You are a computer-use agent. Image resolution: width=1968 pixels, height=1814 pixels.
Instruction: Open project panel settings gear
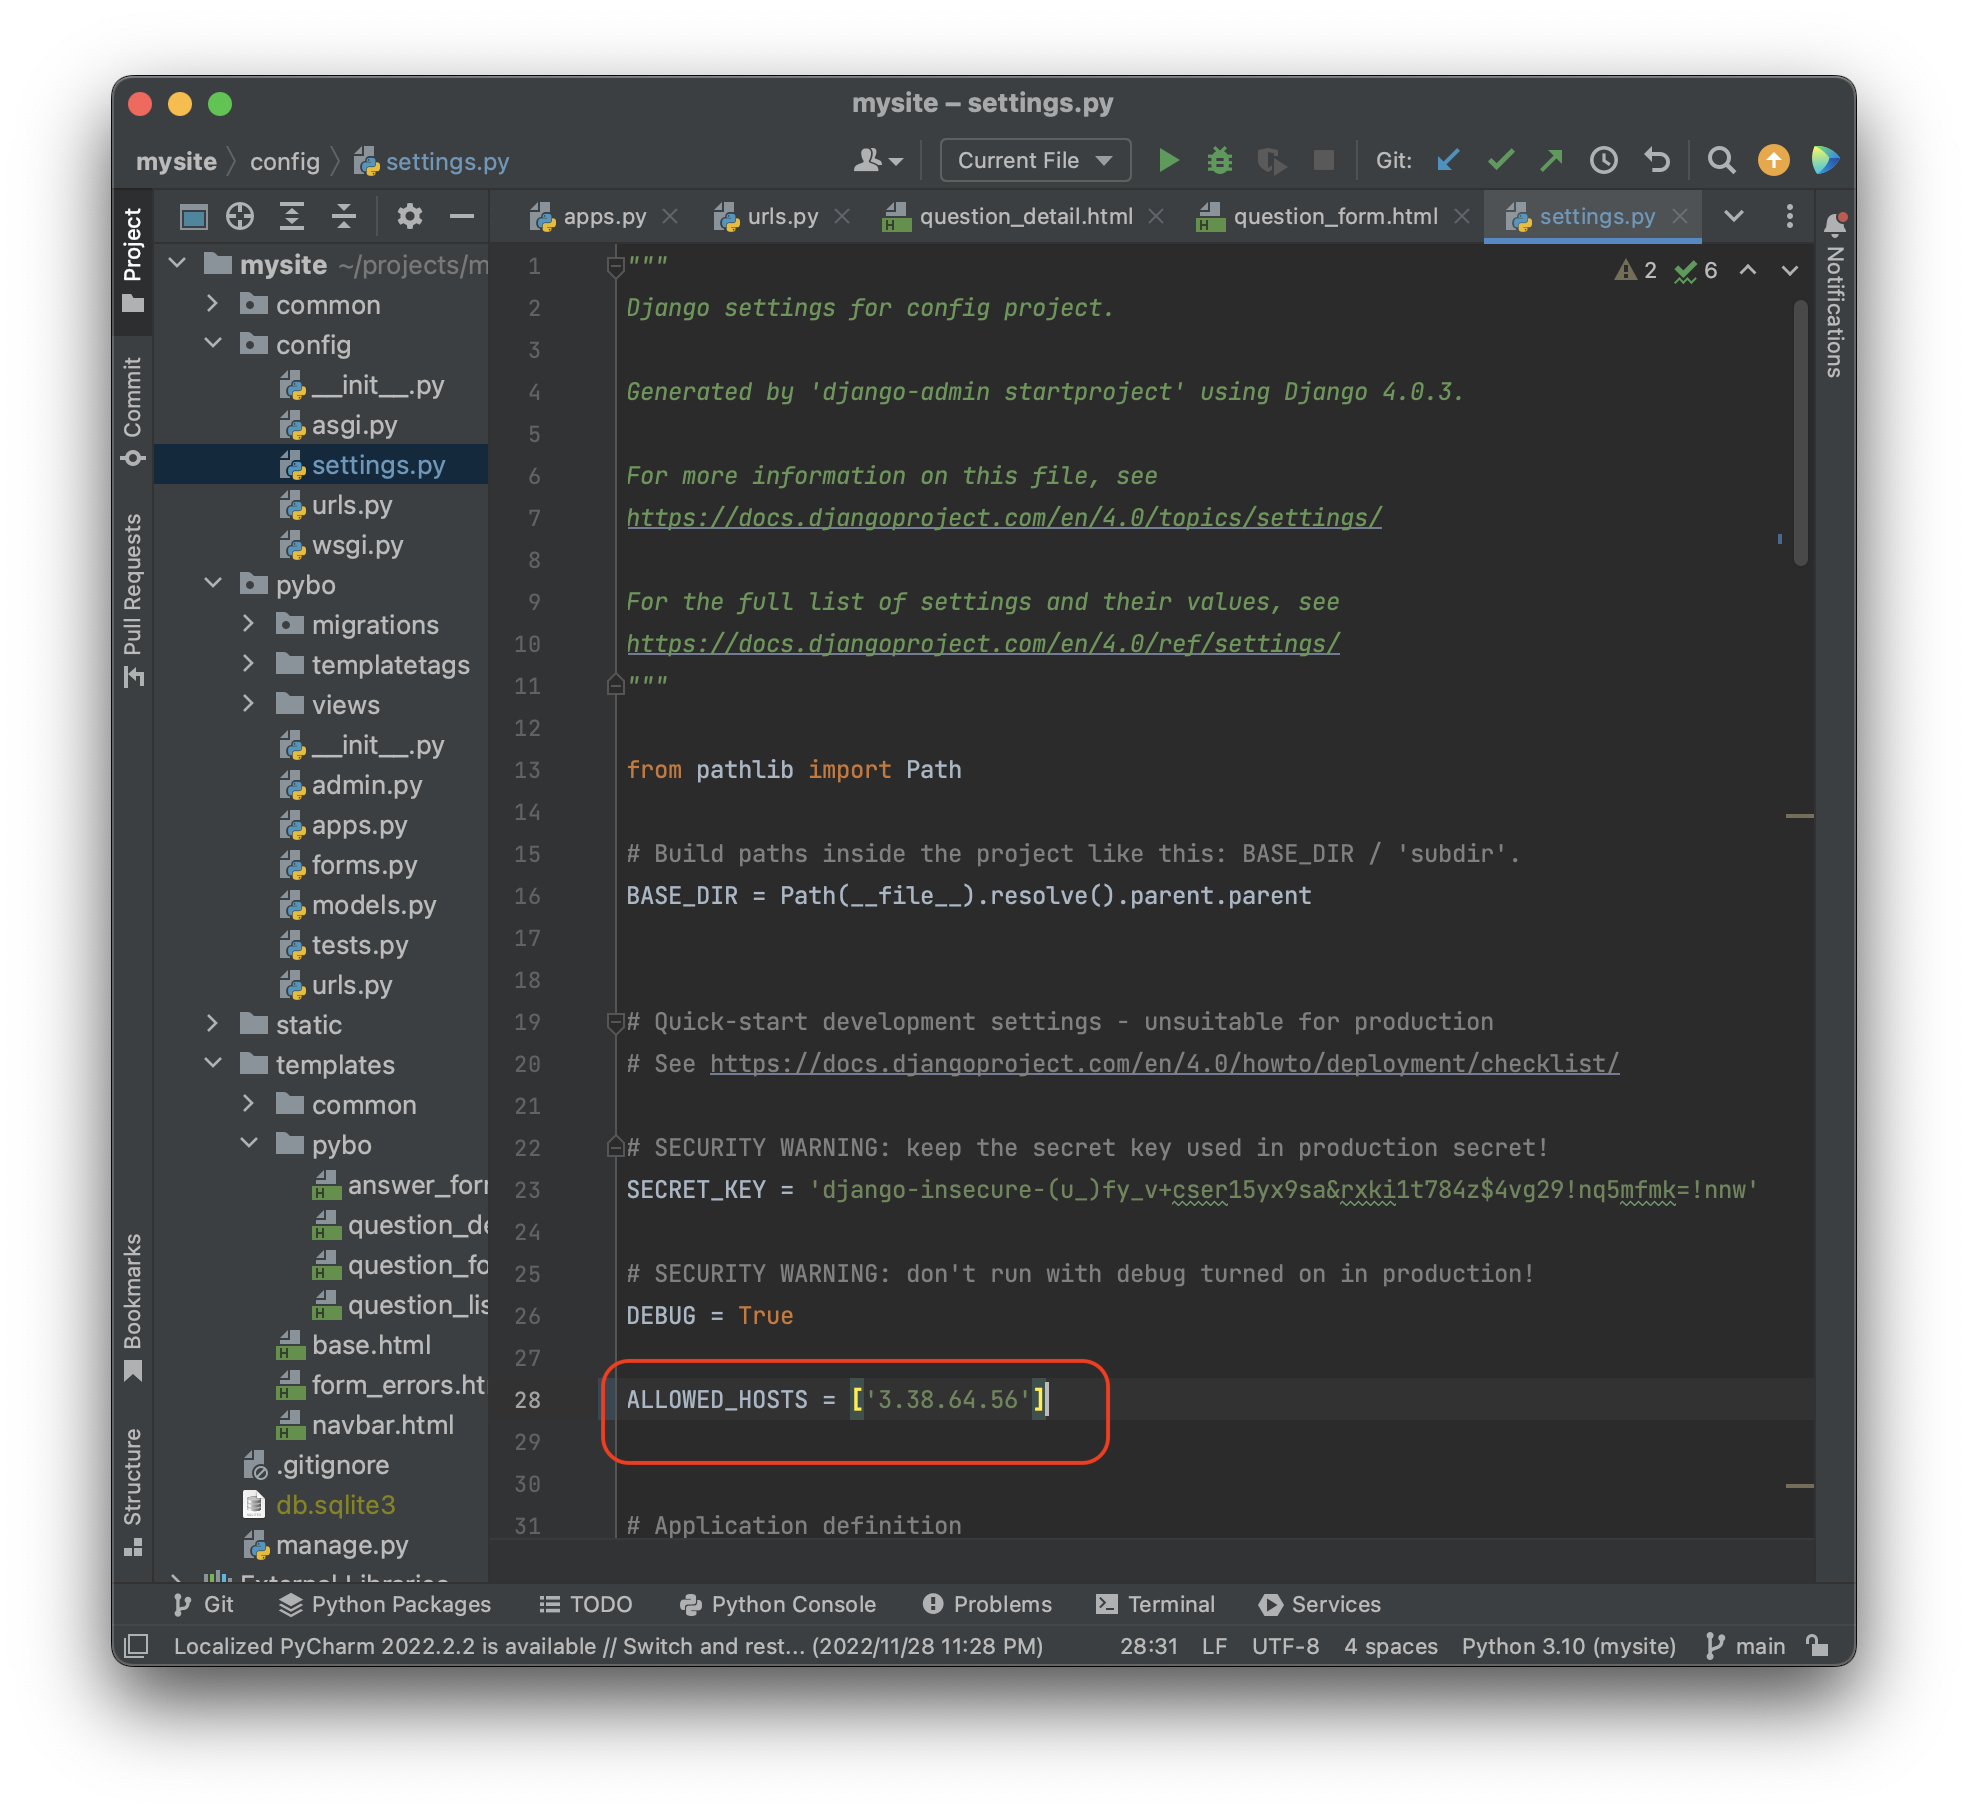tap(409, 216)
